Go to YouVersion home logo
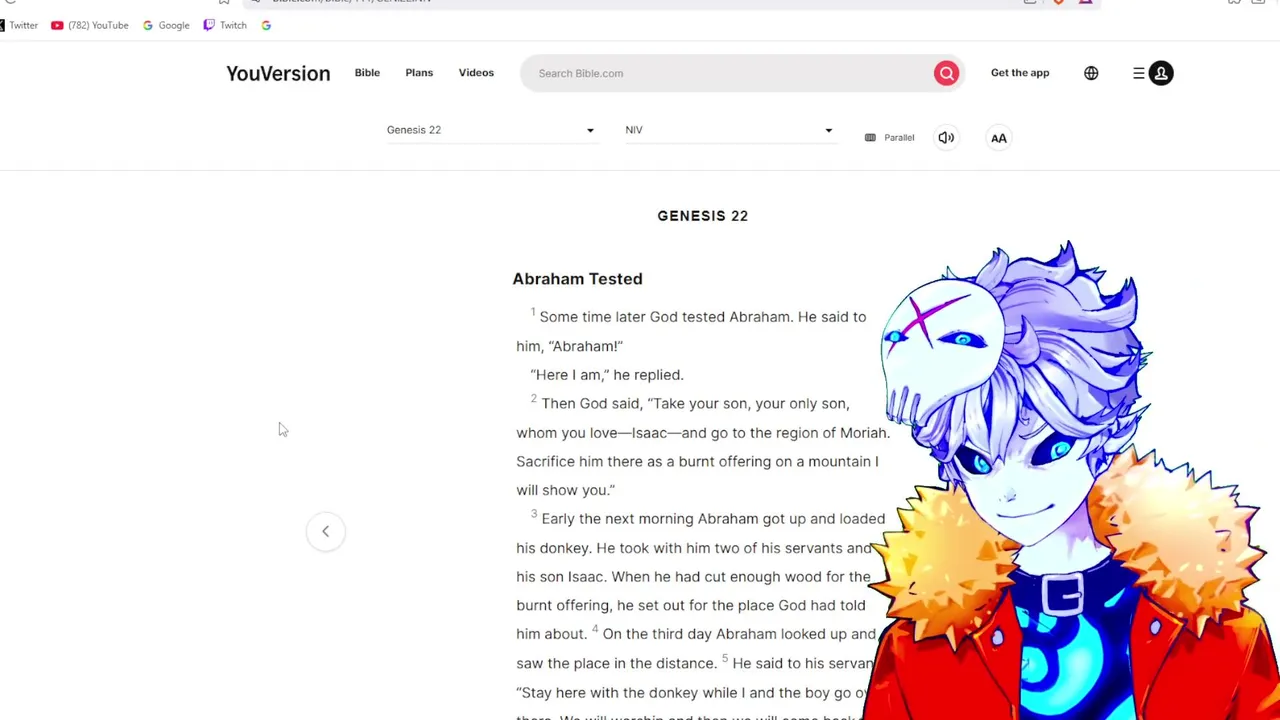1280x720 pixels. pos(278,73)
